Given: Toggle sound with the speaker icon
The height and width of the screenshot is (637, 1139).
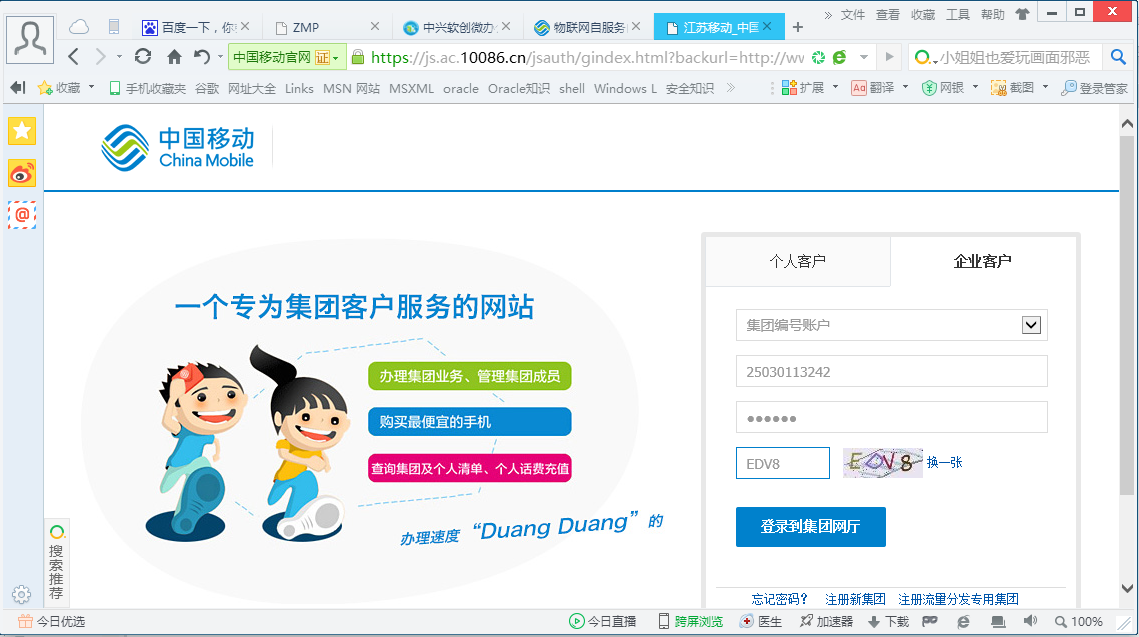Looking at the screenshot, I should [x=1030, y=621].
